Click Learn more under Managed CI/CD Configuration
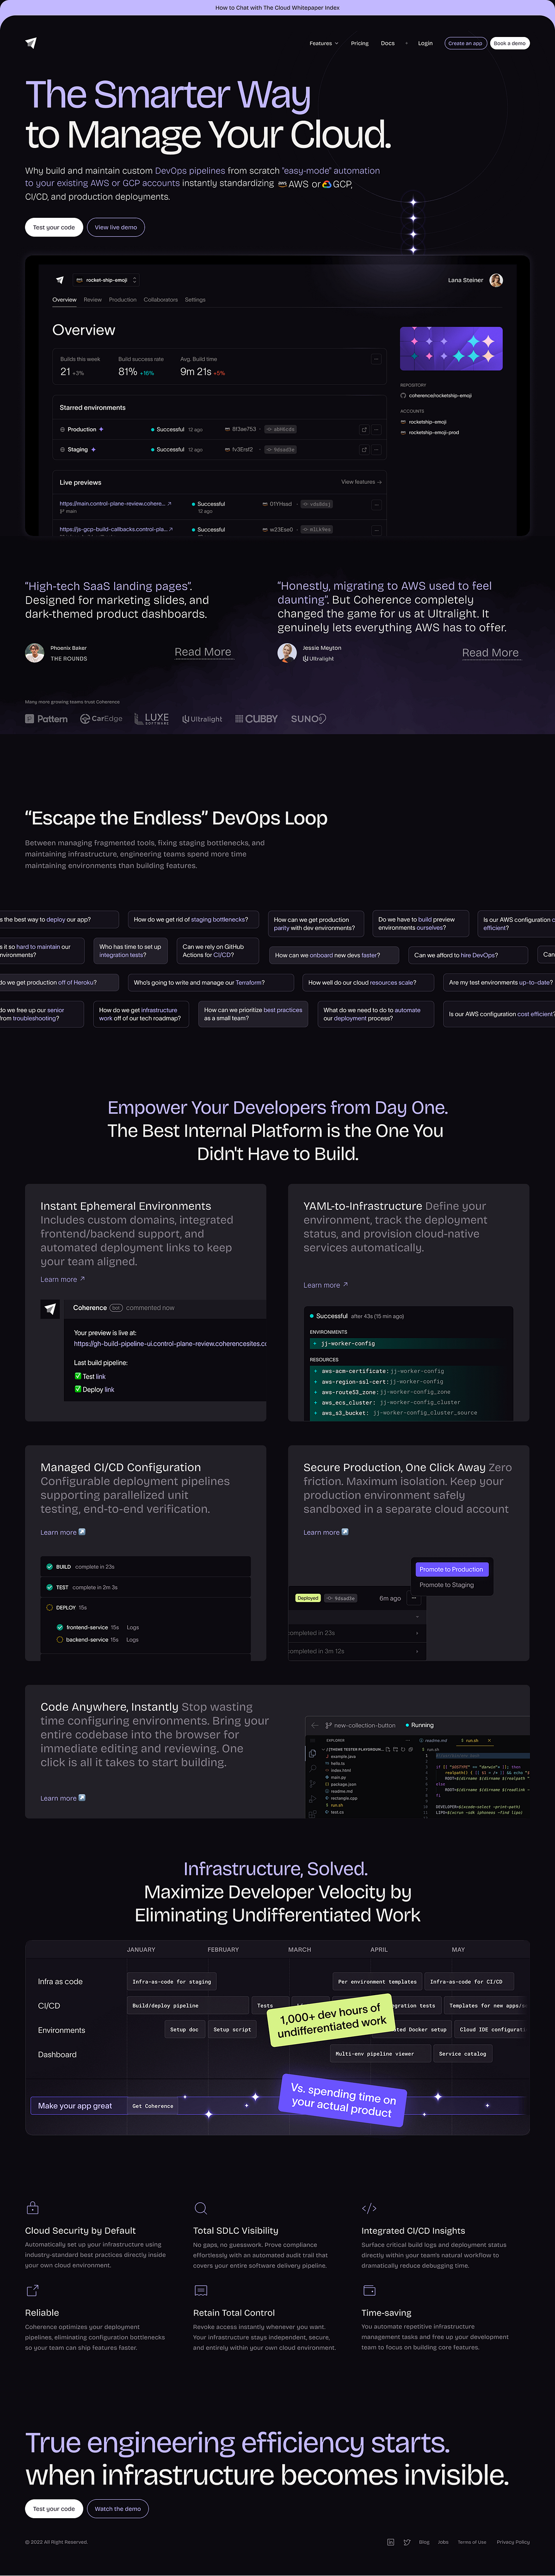 click(x=62, y=1532)
